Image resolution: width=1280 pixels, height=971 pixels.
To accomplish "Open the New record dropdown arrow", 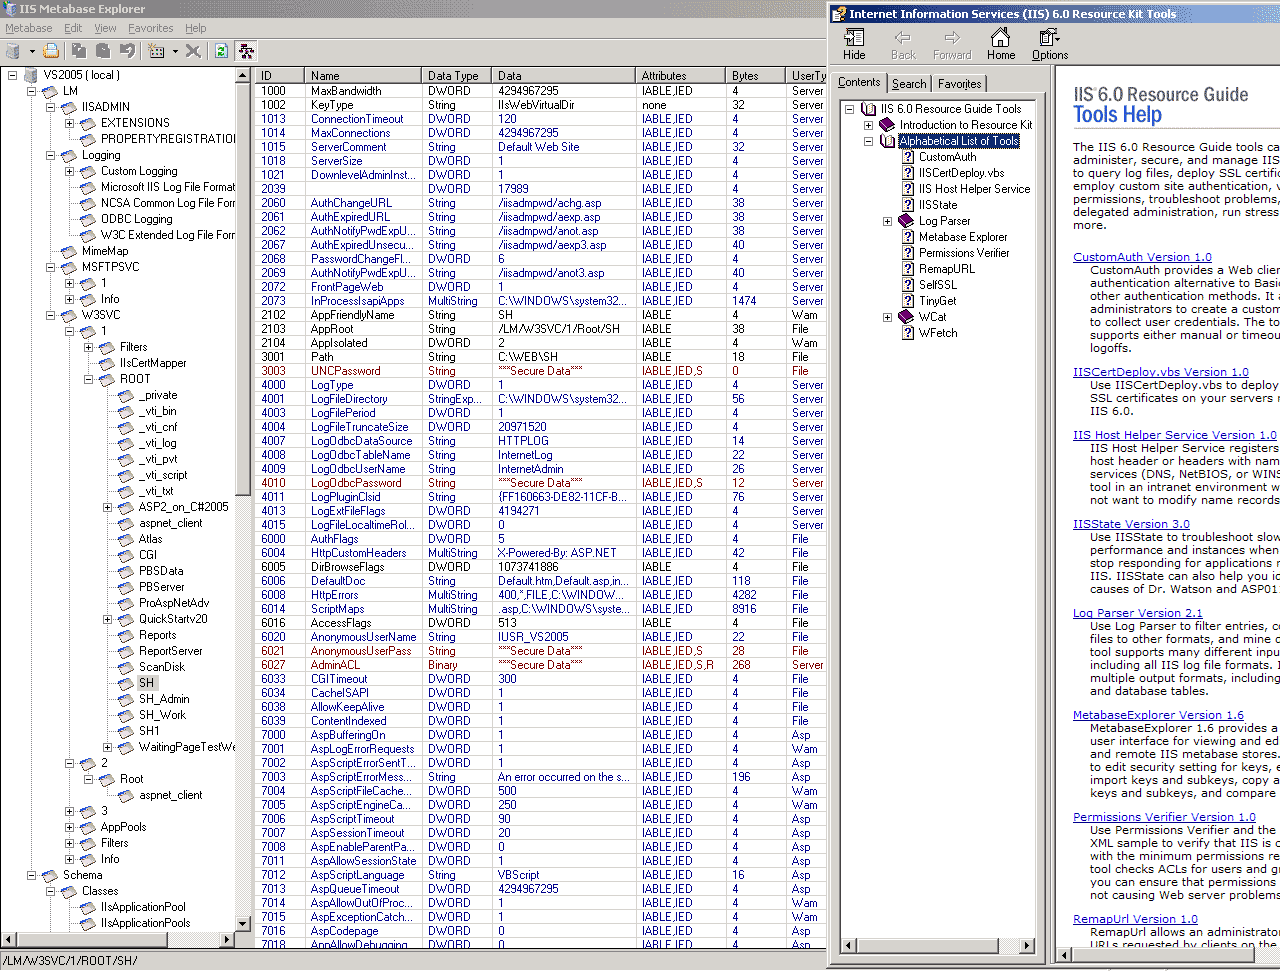I will click(175, 51).
